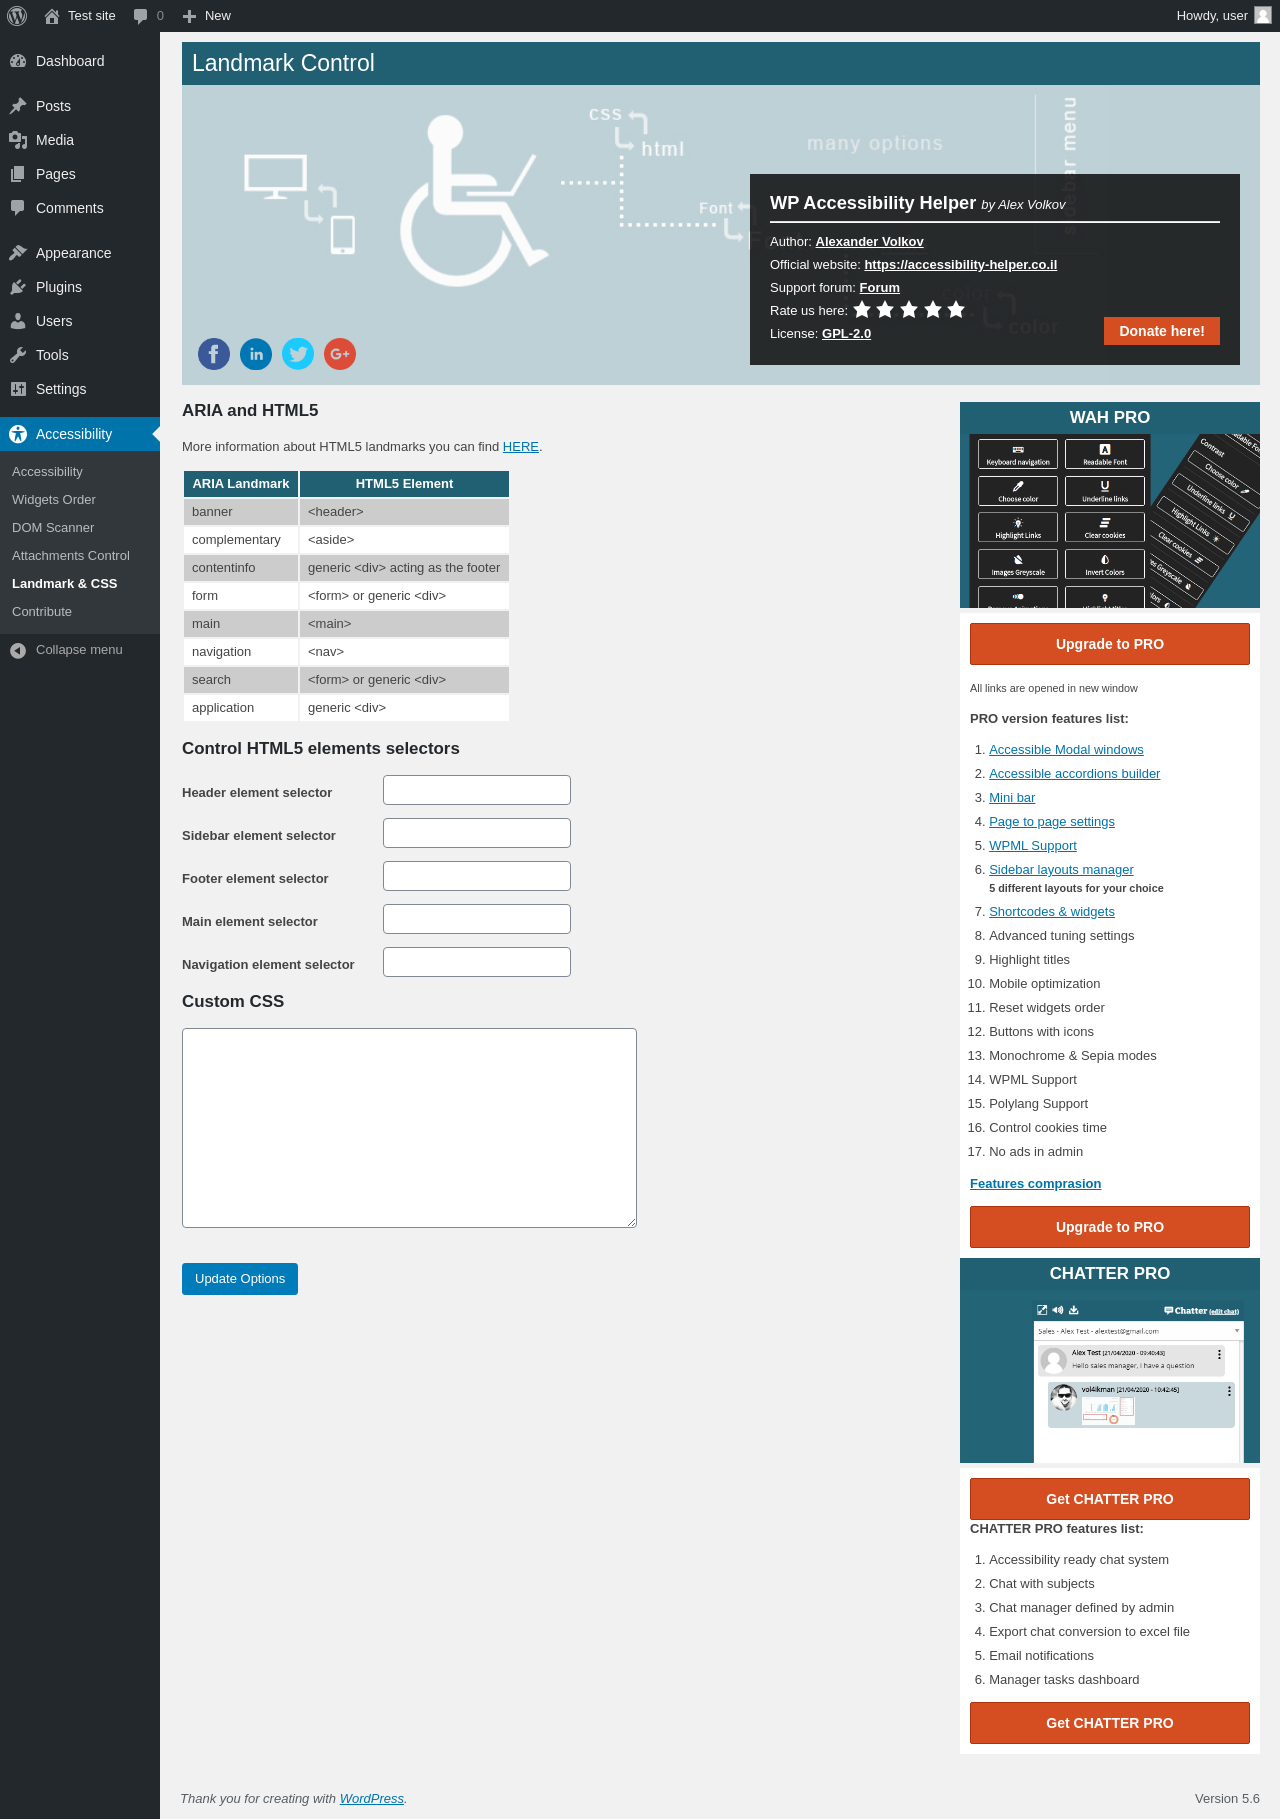Open the Accessibility submenu item
The width and height of the screenshot is (1280, 1819).
click(47, 472)
